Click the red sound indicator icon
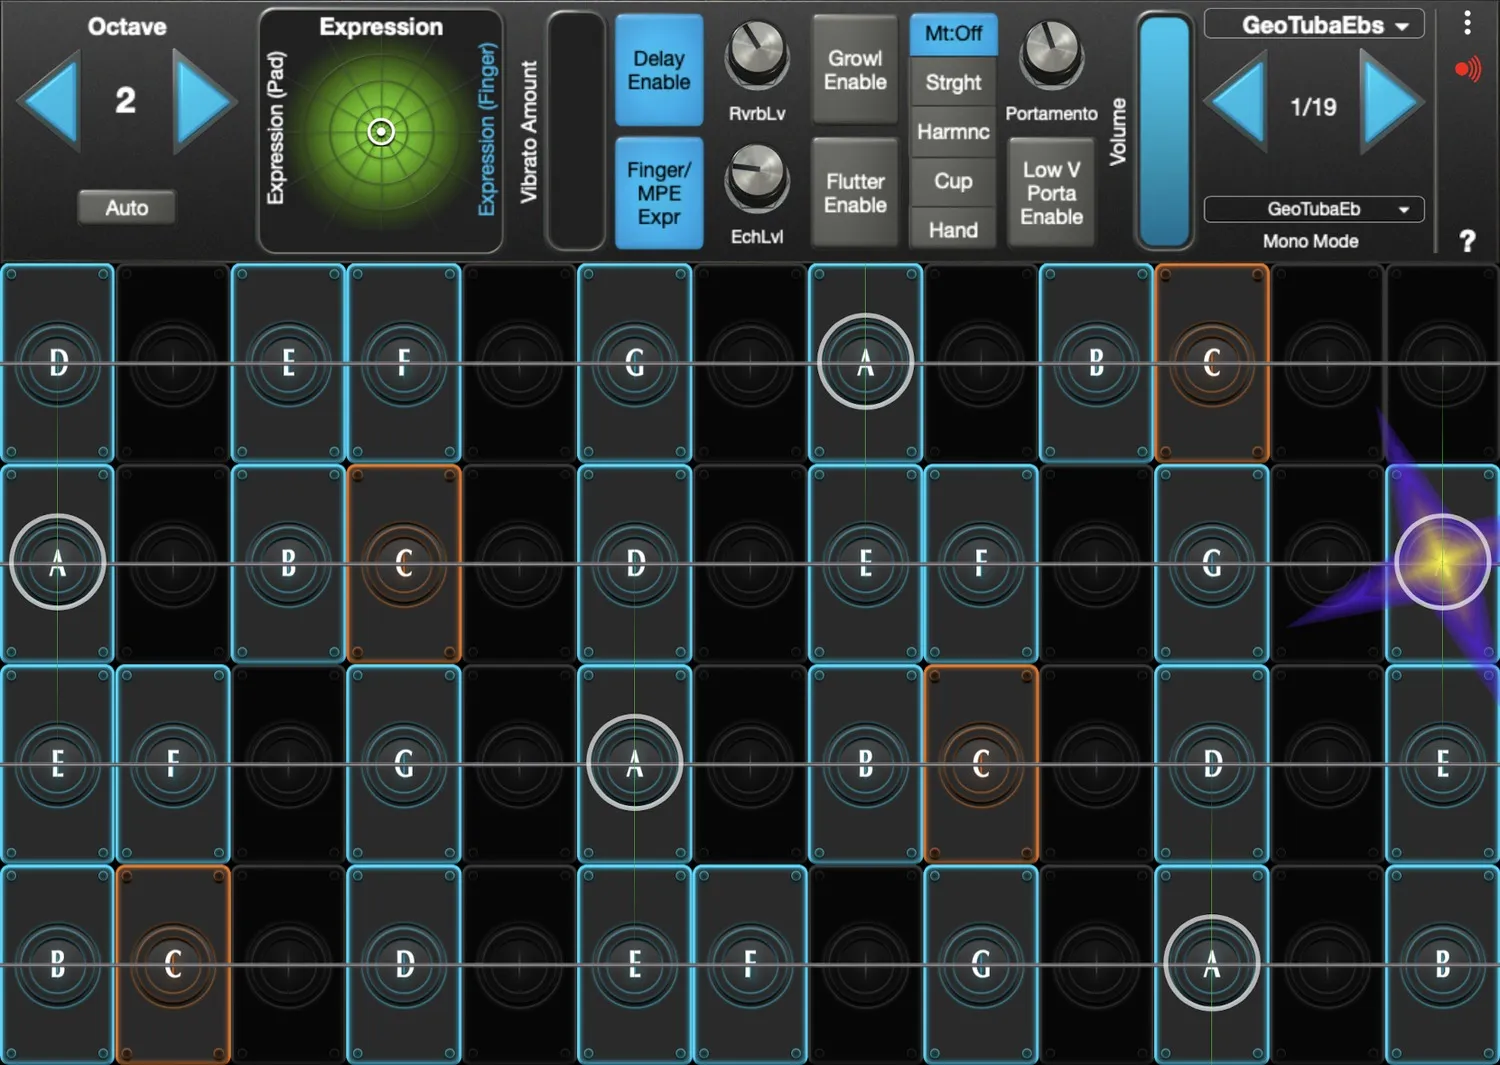The image size is (1500, 1065). pos(1467,69)
